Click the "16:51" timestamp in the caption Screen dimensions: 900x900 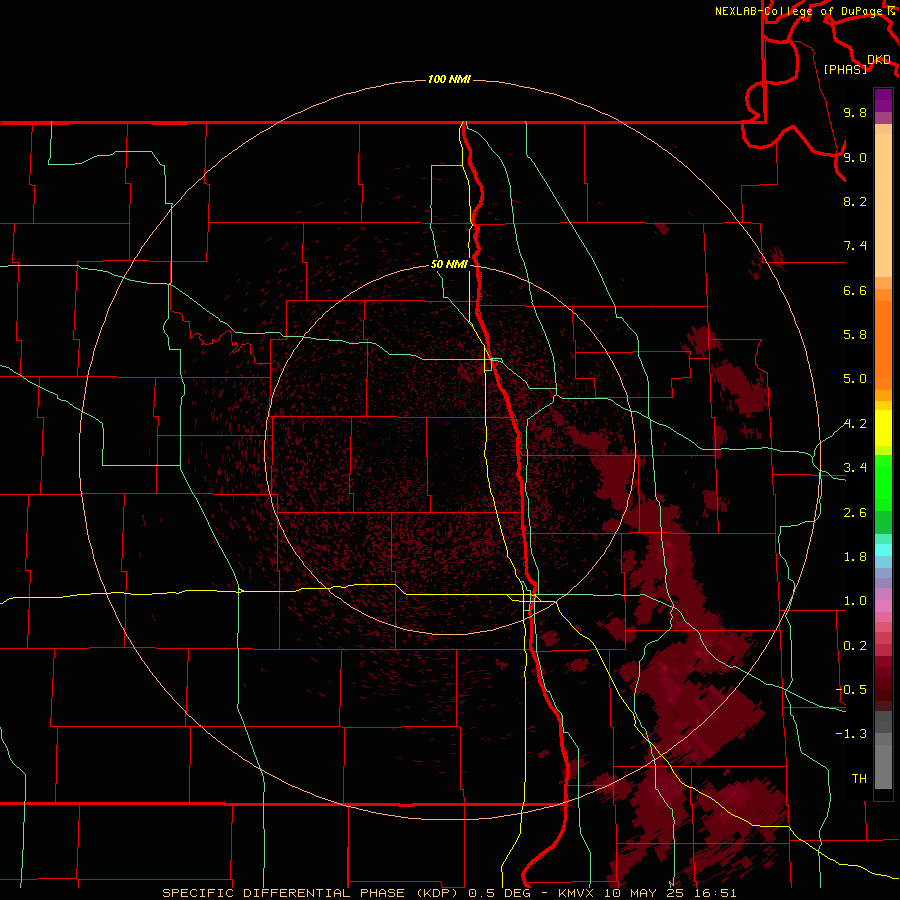click(x=715, y=893)
